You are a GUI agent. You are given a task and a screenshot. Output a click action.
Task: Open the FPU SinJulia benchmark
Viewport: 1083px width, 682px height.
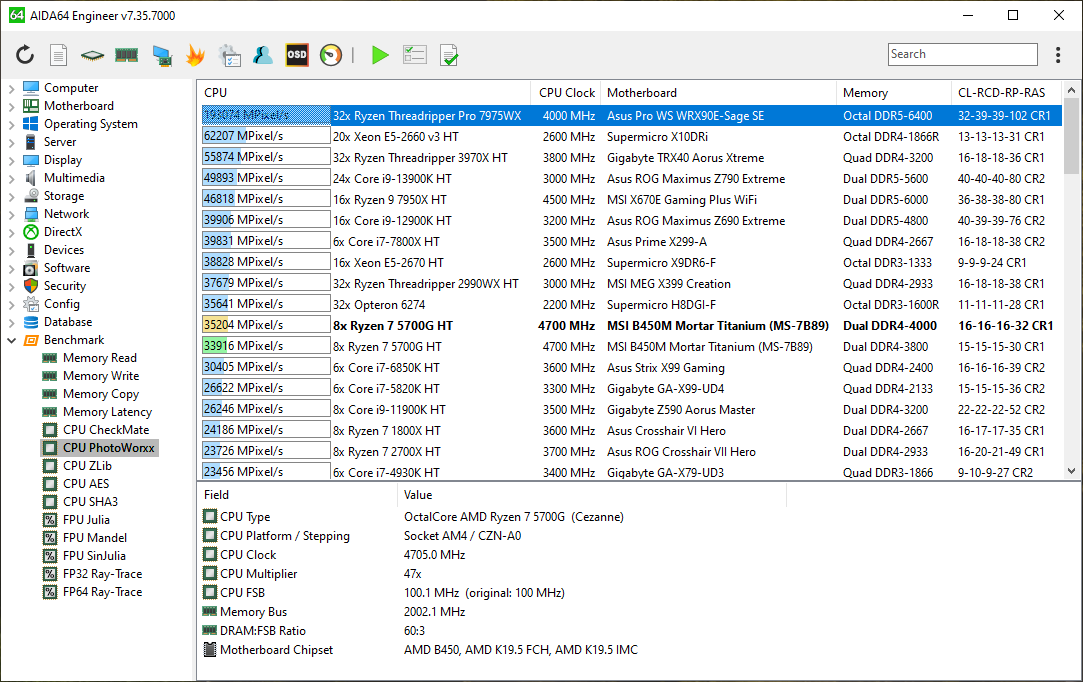pyautogui.click(x=94, y=555)
